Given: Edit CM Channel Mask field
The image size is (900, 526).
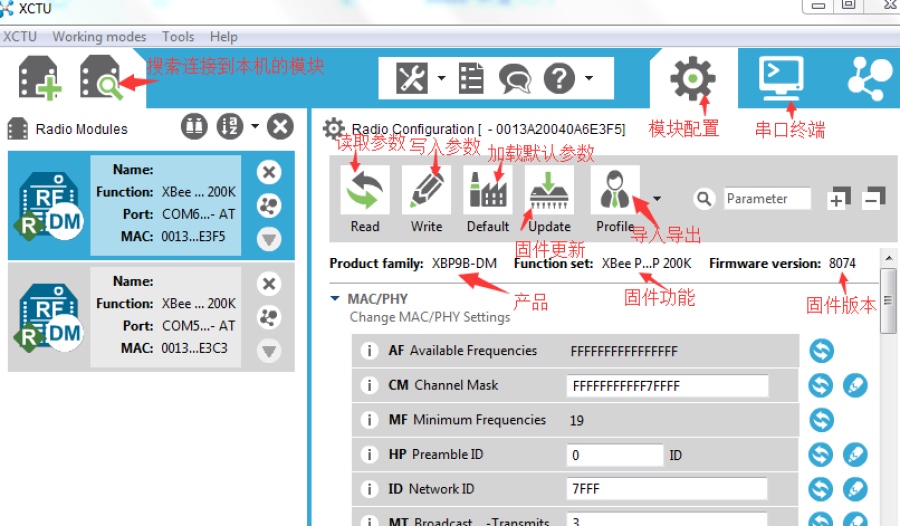Looking at the screenshot, I should pos(668,386).
